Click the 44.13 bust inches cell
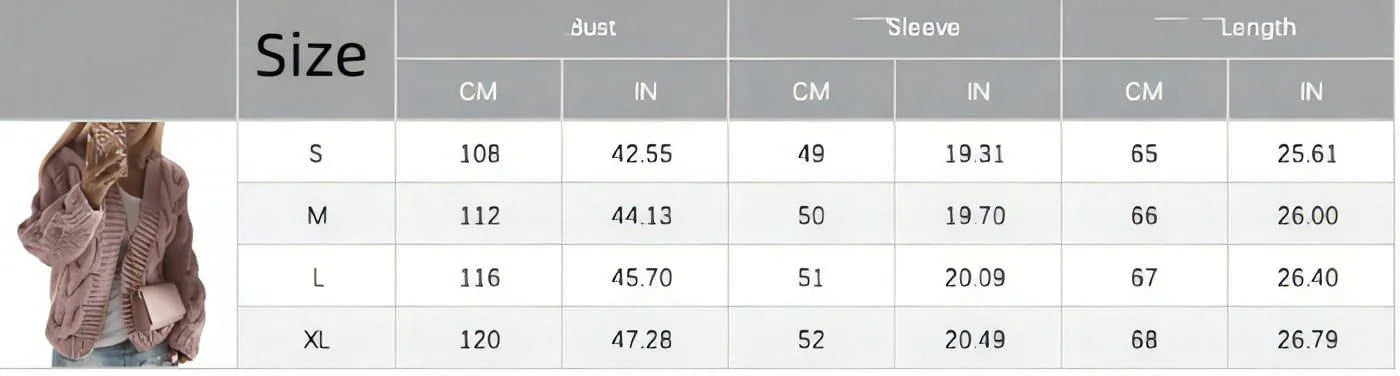 coord(645,215)
